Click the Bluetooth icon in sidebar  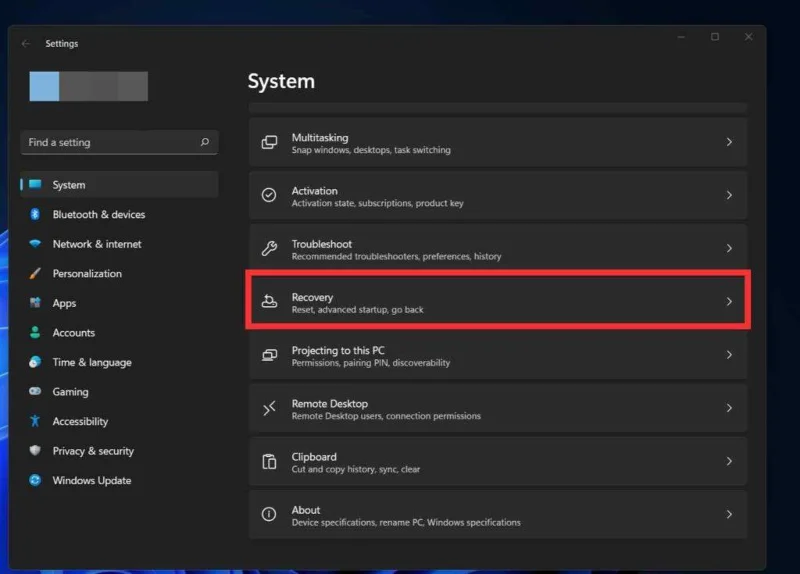point(35,214)
